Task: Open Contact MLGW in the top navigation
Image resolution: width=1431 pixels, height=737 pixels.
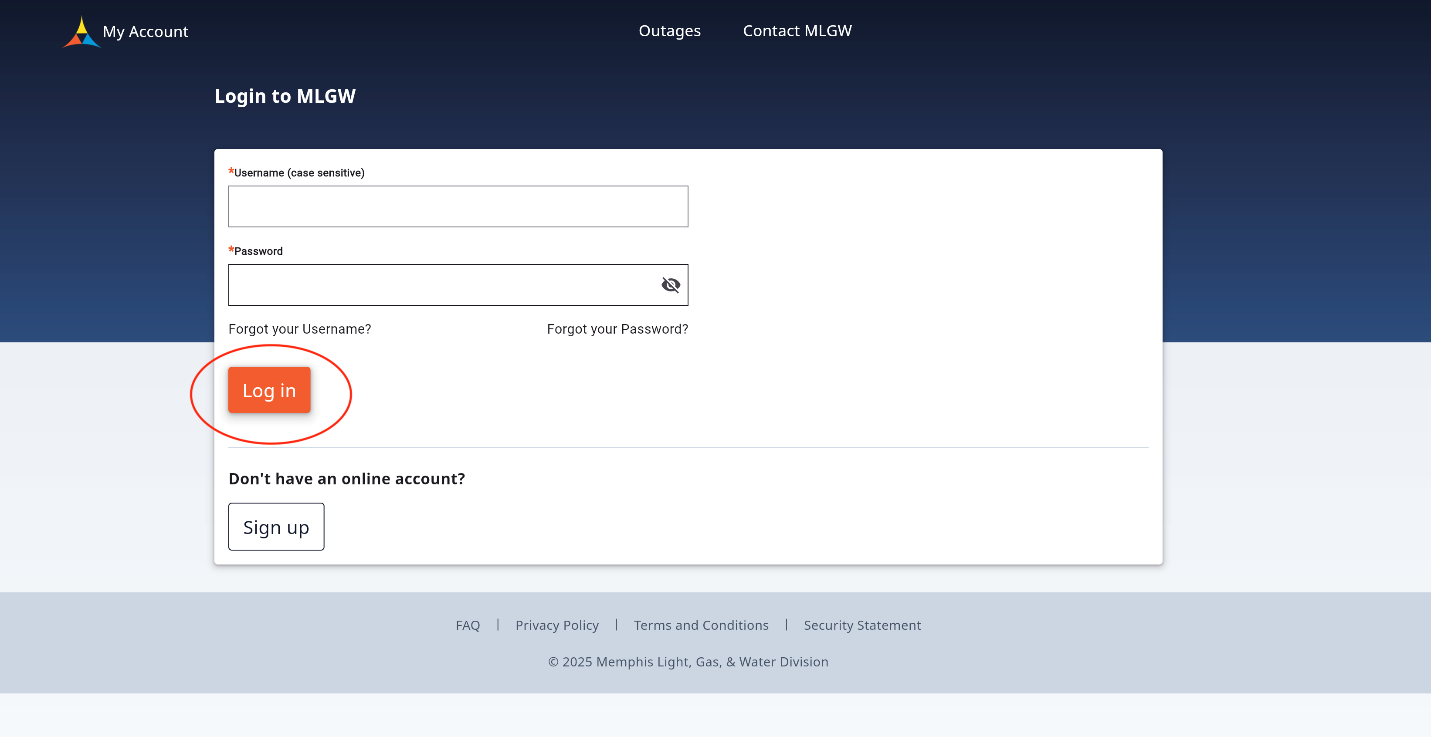Action: 797,31
